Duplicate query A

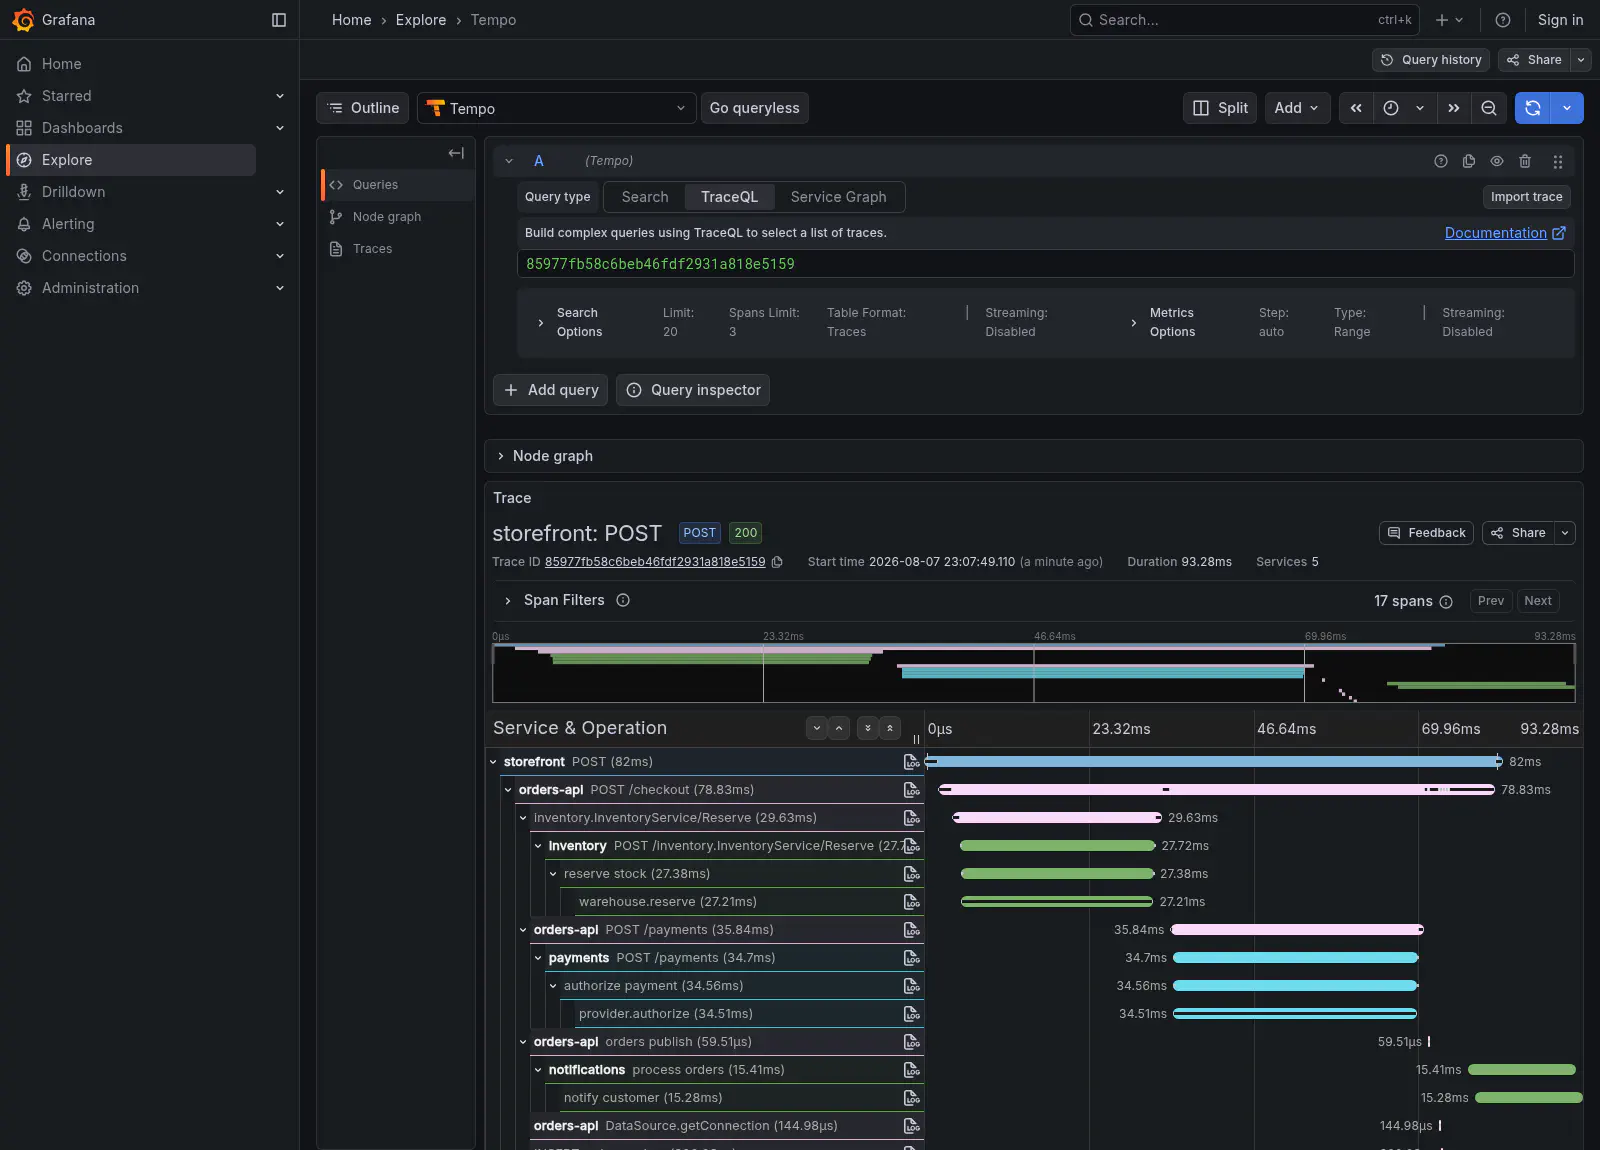pos(1469,161)
